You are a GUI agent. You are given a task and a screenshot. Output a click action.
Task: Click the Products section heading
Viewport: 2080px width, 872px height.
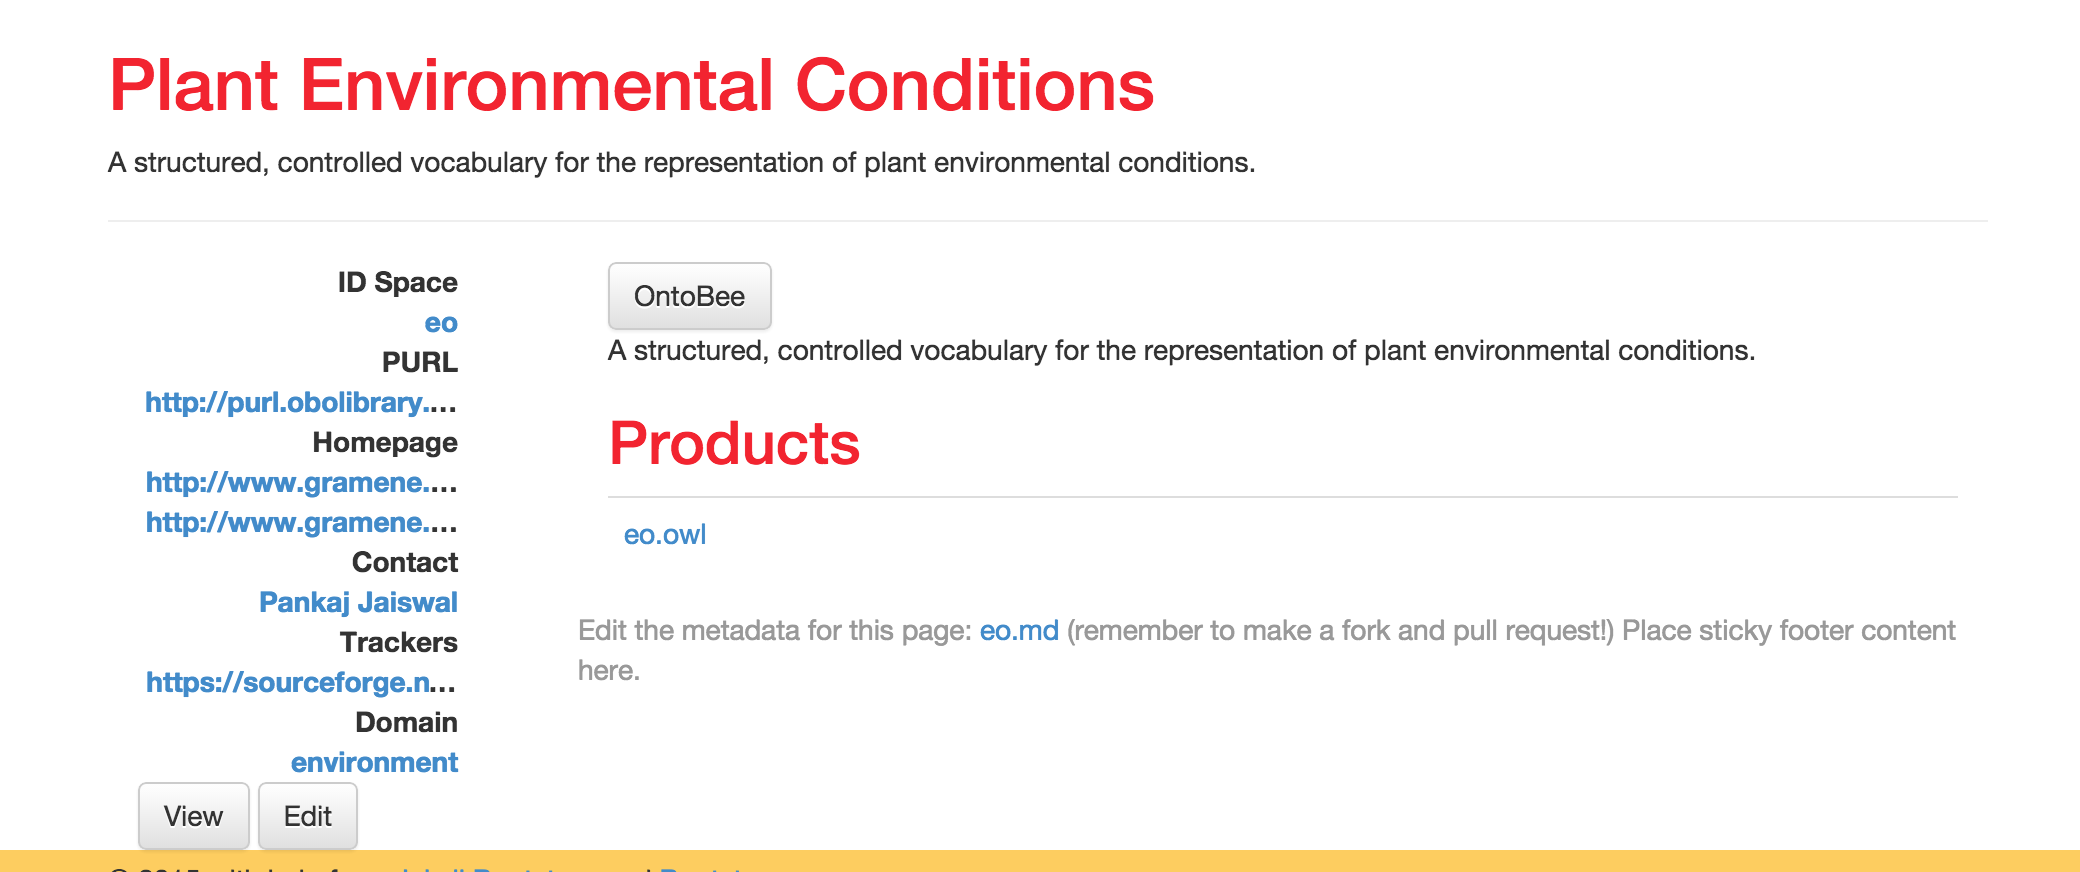click(x=734, y=443)
